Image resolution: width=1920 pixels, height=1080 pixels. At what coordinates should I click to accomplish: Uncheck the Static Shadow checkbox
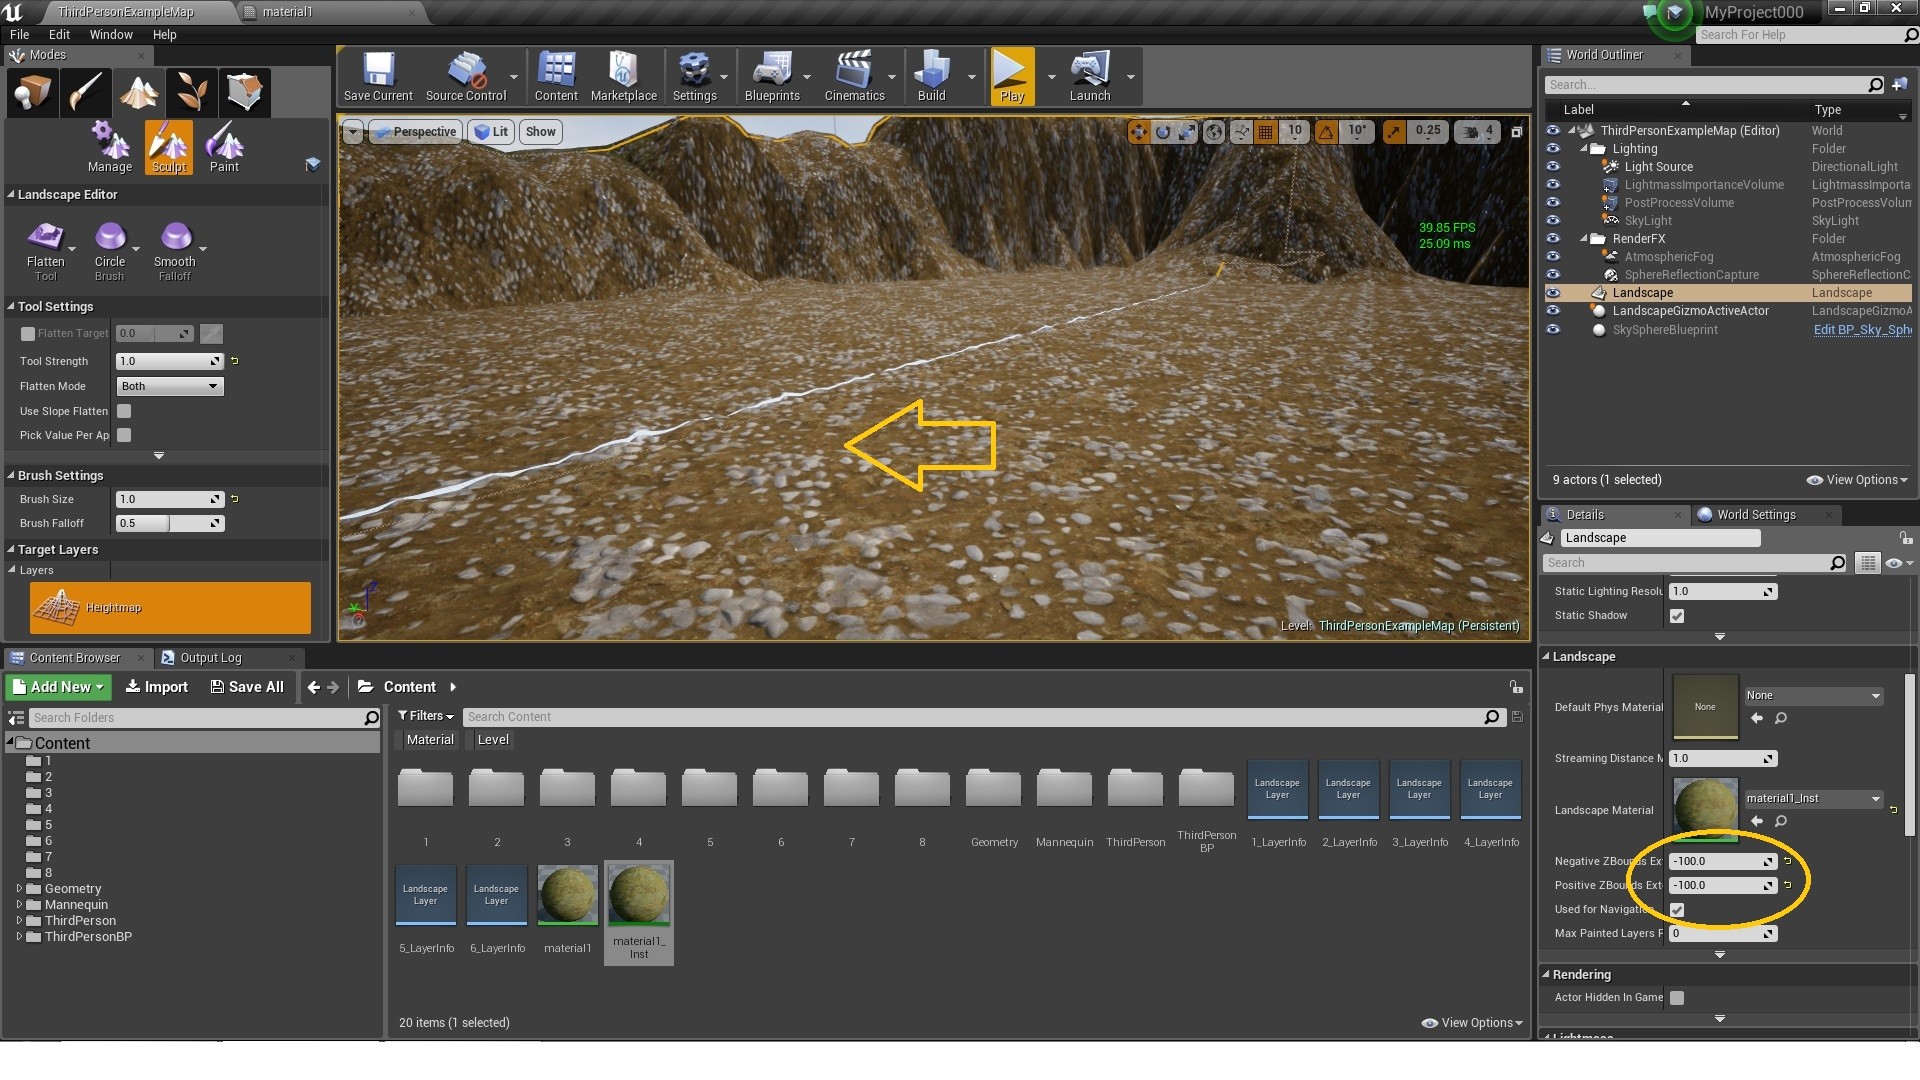click(x=1677, y=616)
